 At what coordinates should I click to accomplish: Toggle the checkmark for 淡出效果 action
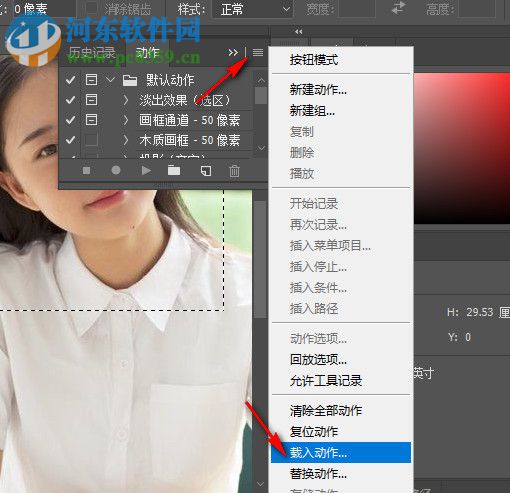pyautogui.click(x=70, y=100)
